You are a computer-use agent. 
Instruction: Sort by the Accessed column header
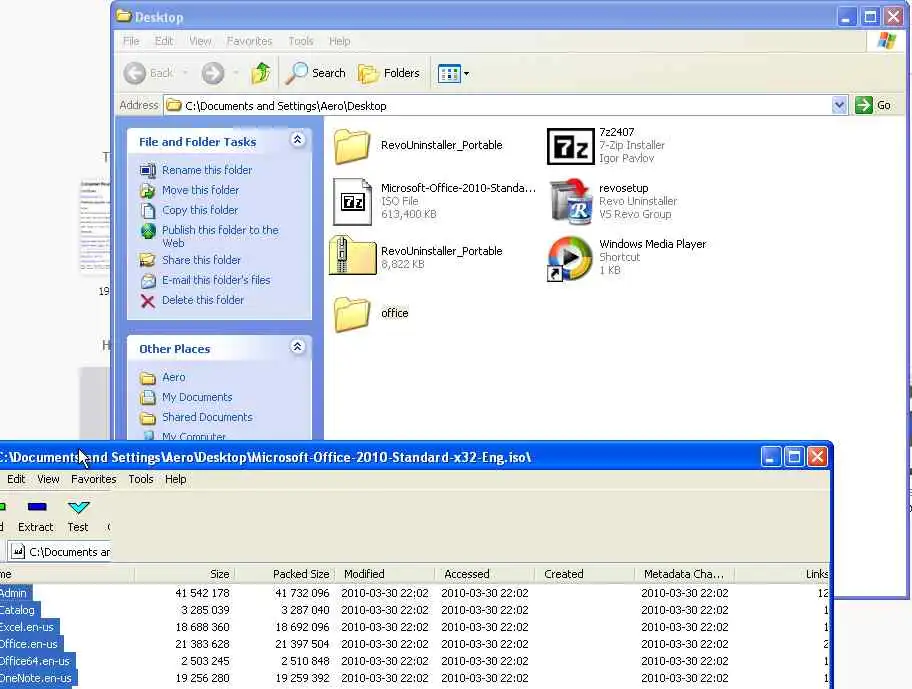[484, 574]
